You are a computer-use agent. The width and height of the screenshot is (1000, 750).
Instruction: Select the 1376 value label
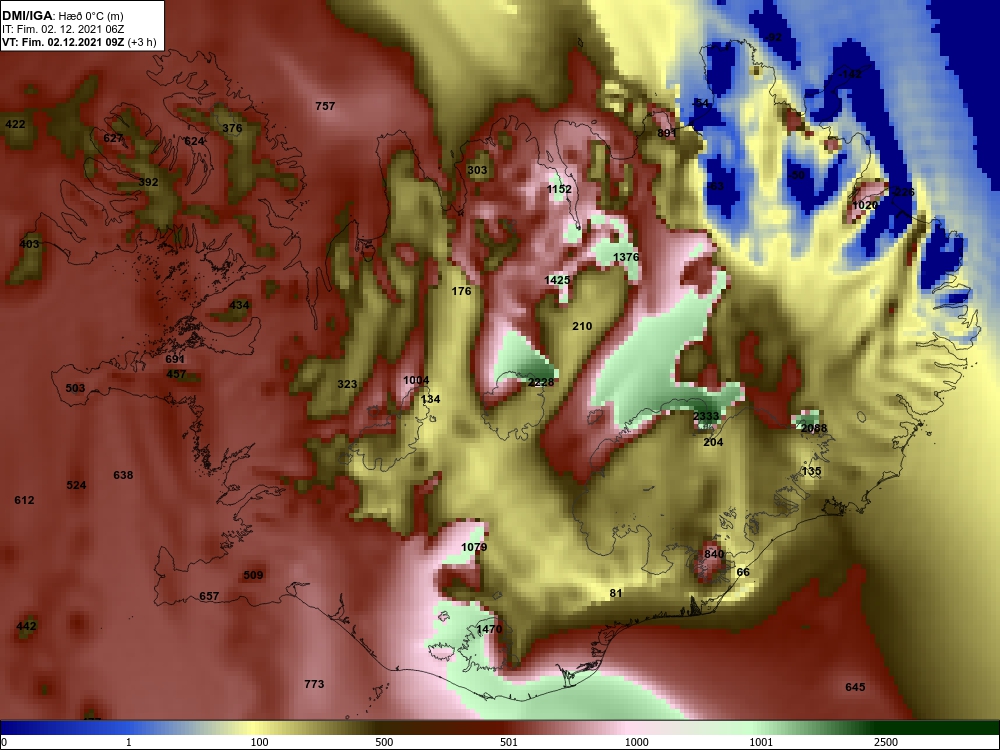[626, 257]
